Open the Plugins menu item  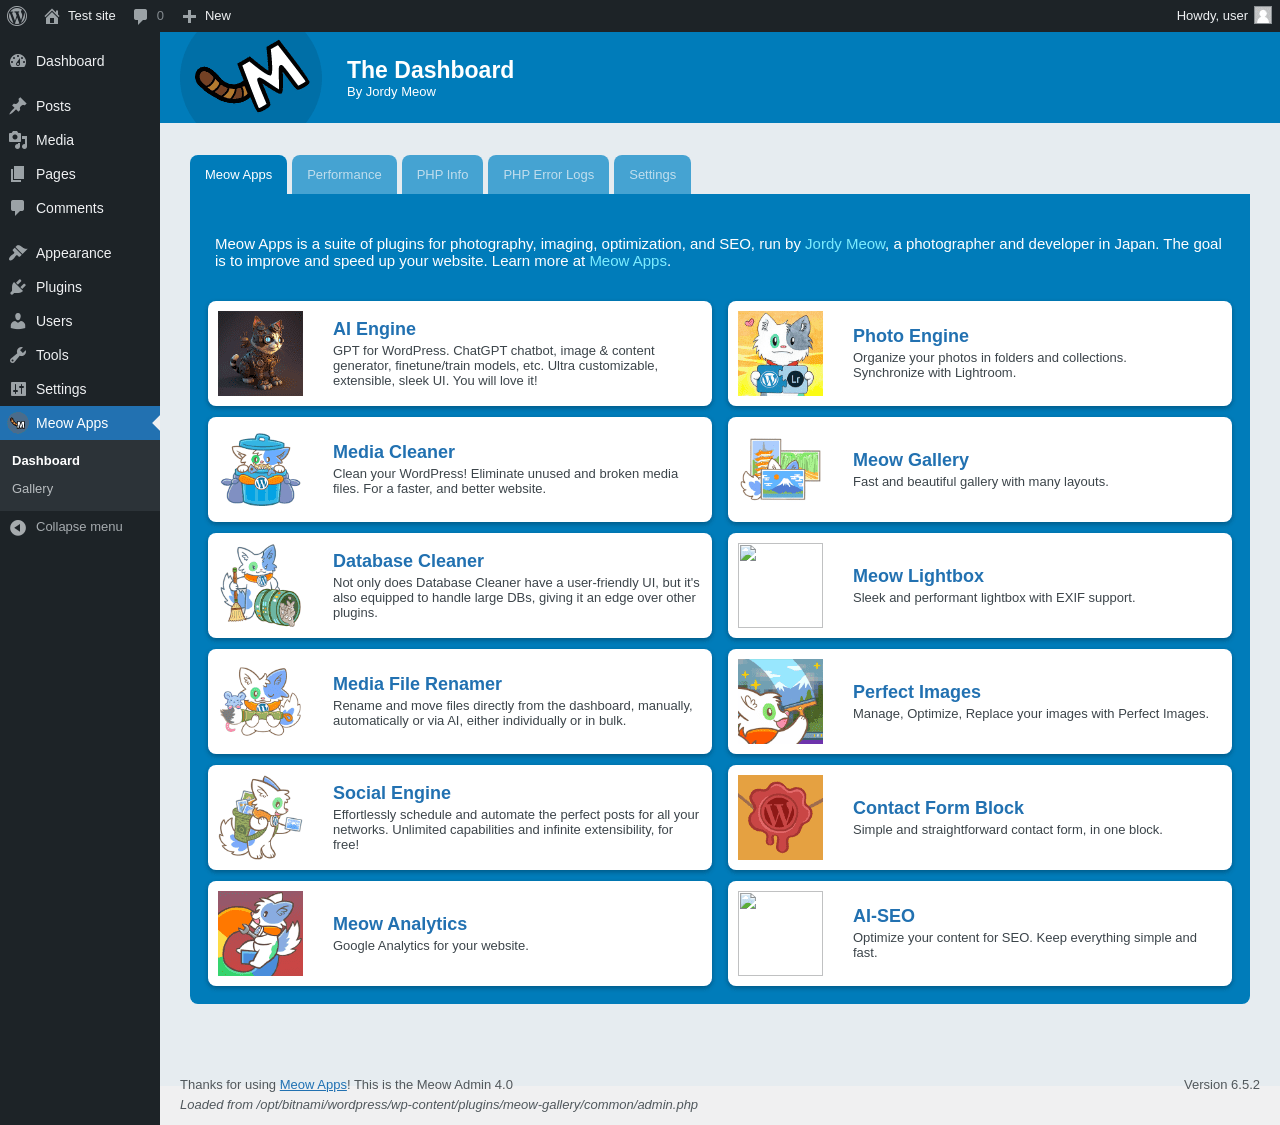pos(80,287)
